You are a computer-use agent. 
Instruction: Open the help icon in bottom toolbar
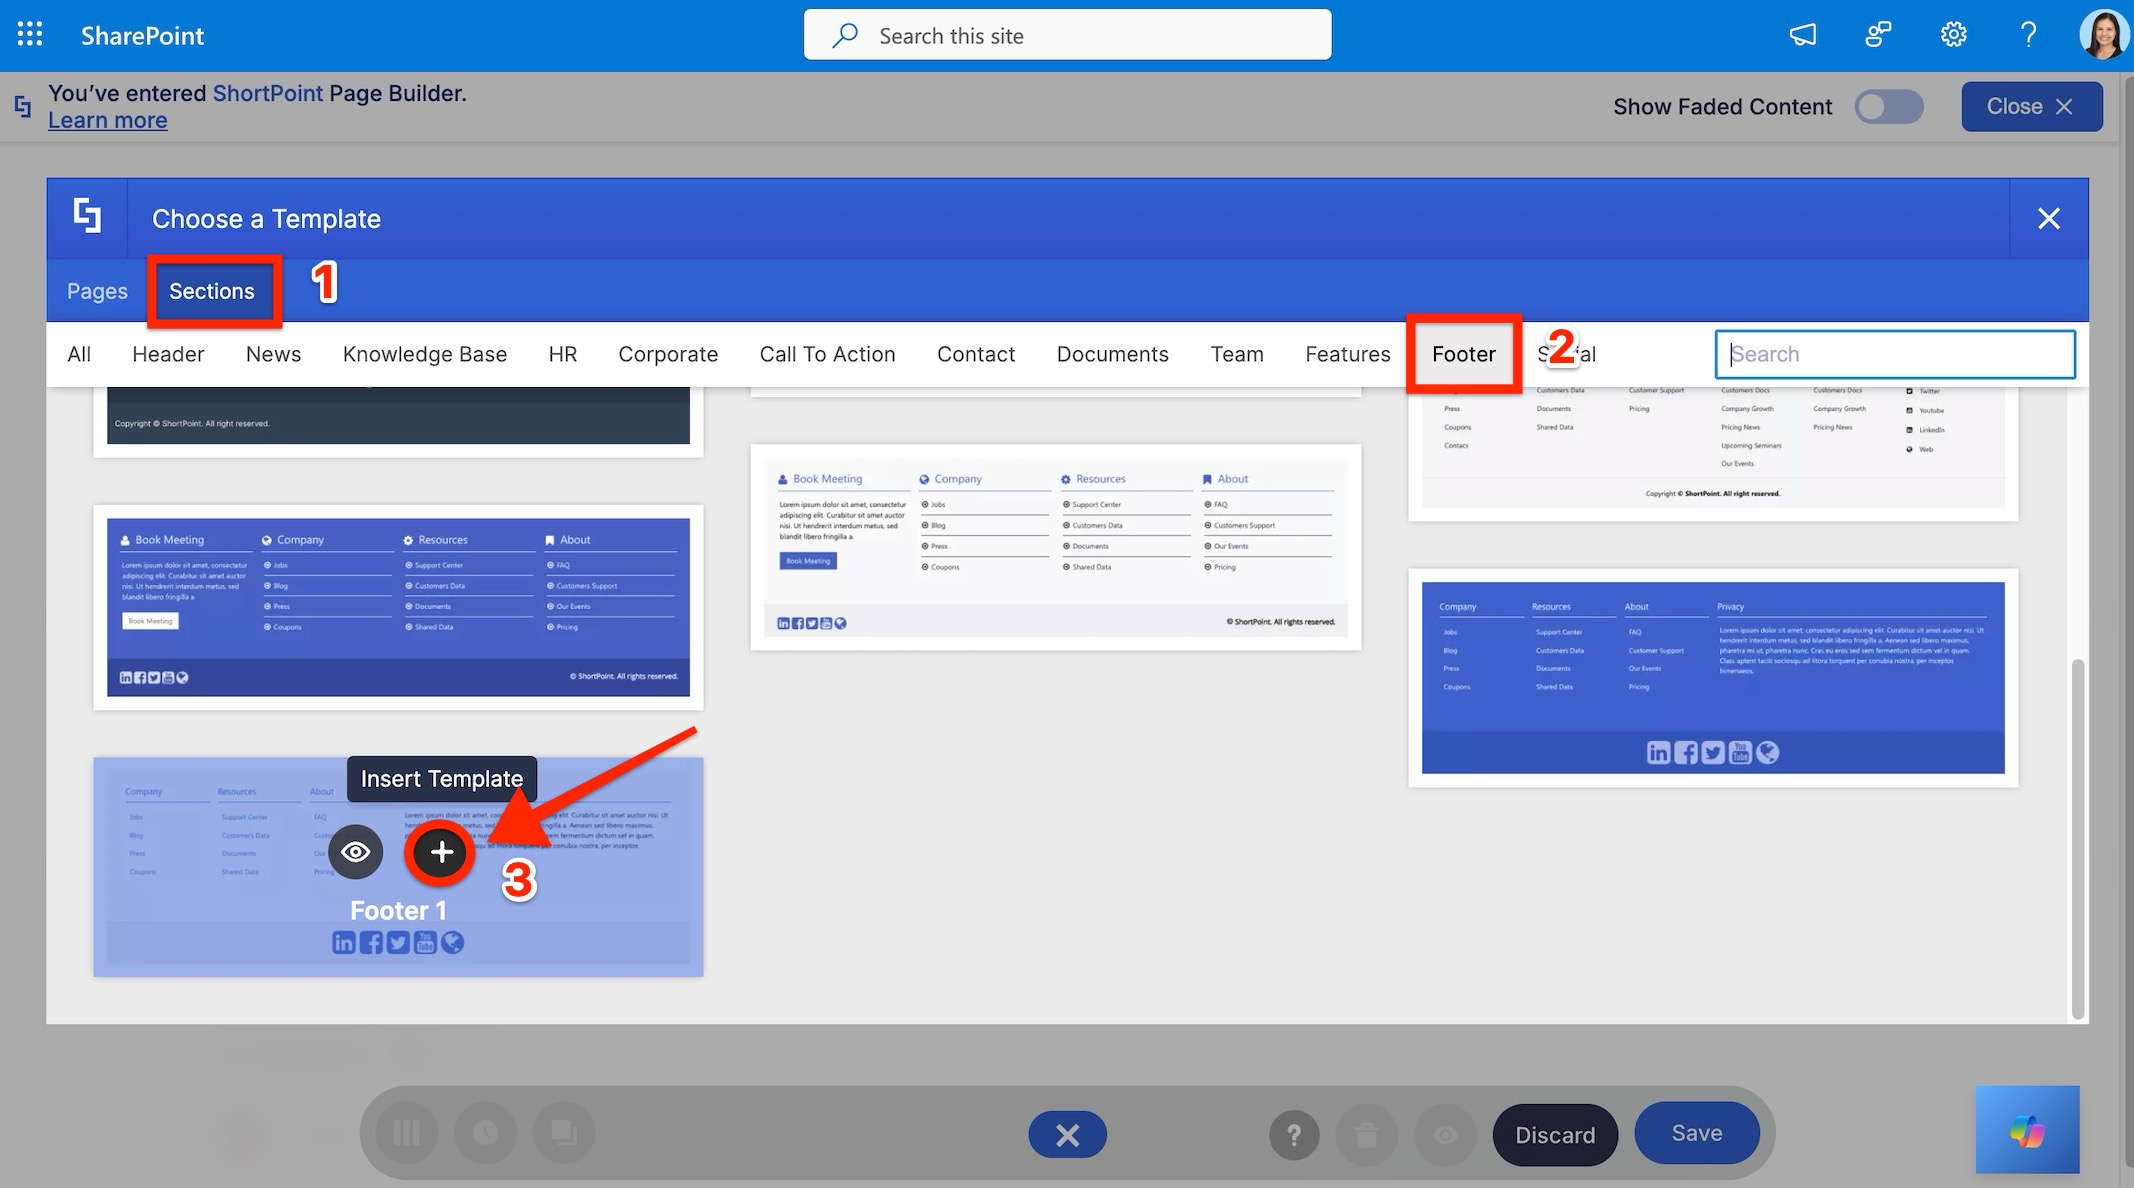1294,1135
